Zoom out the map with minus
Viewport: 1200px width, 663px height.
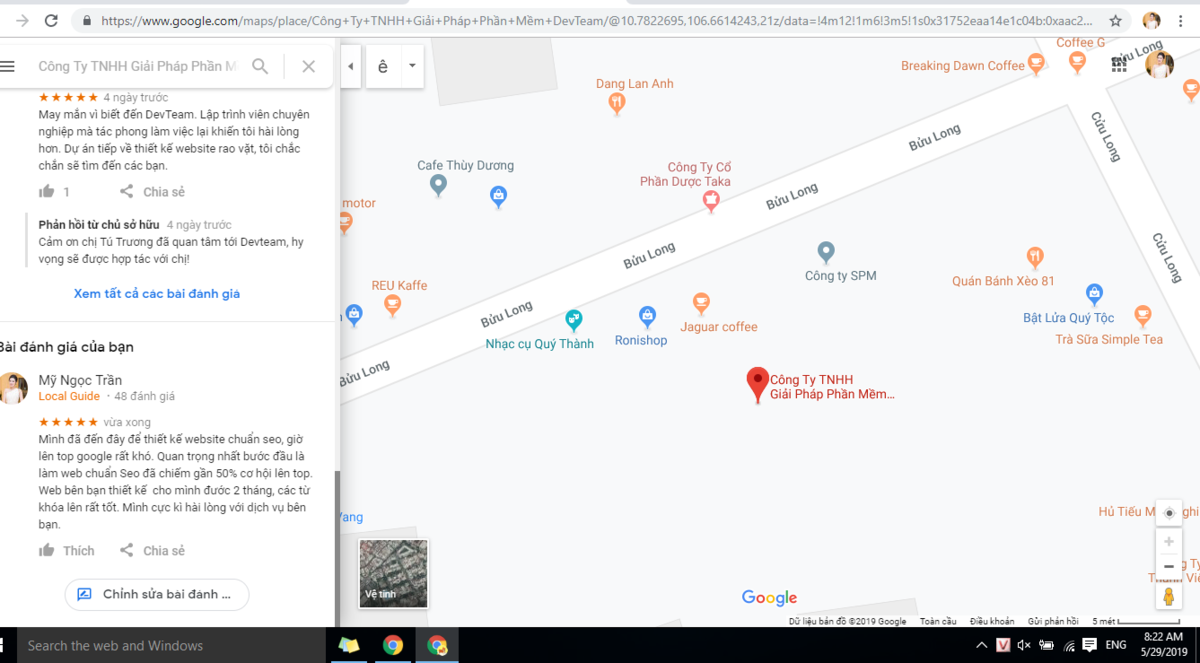tap(1168, 566)
